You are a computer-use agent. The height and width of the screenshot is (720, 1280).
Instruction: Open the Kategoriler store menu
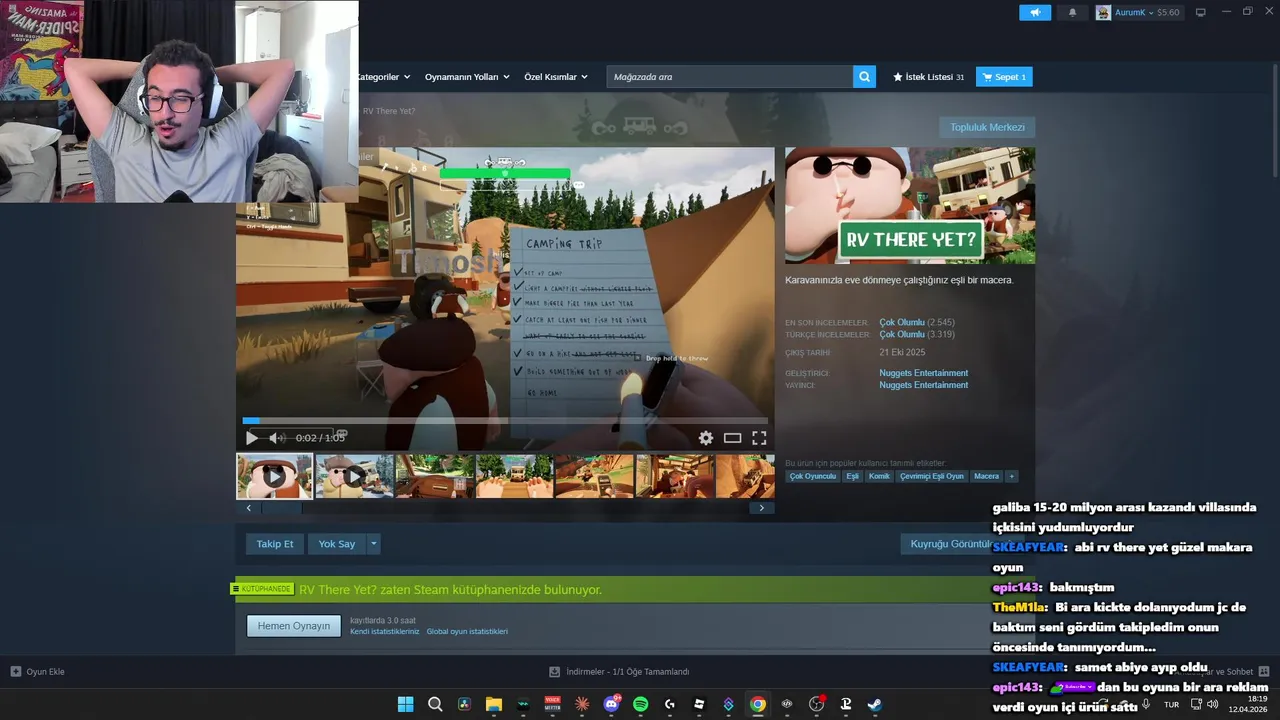[382, 77]
